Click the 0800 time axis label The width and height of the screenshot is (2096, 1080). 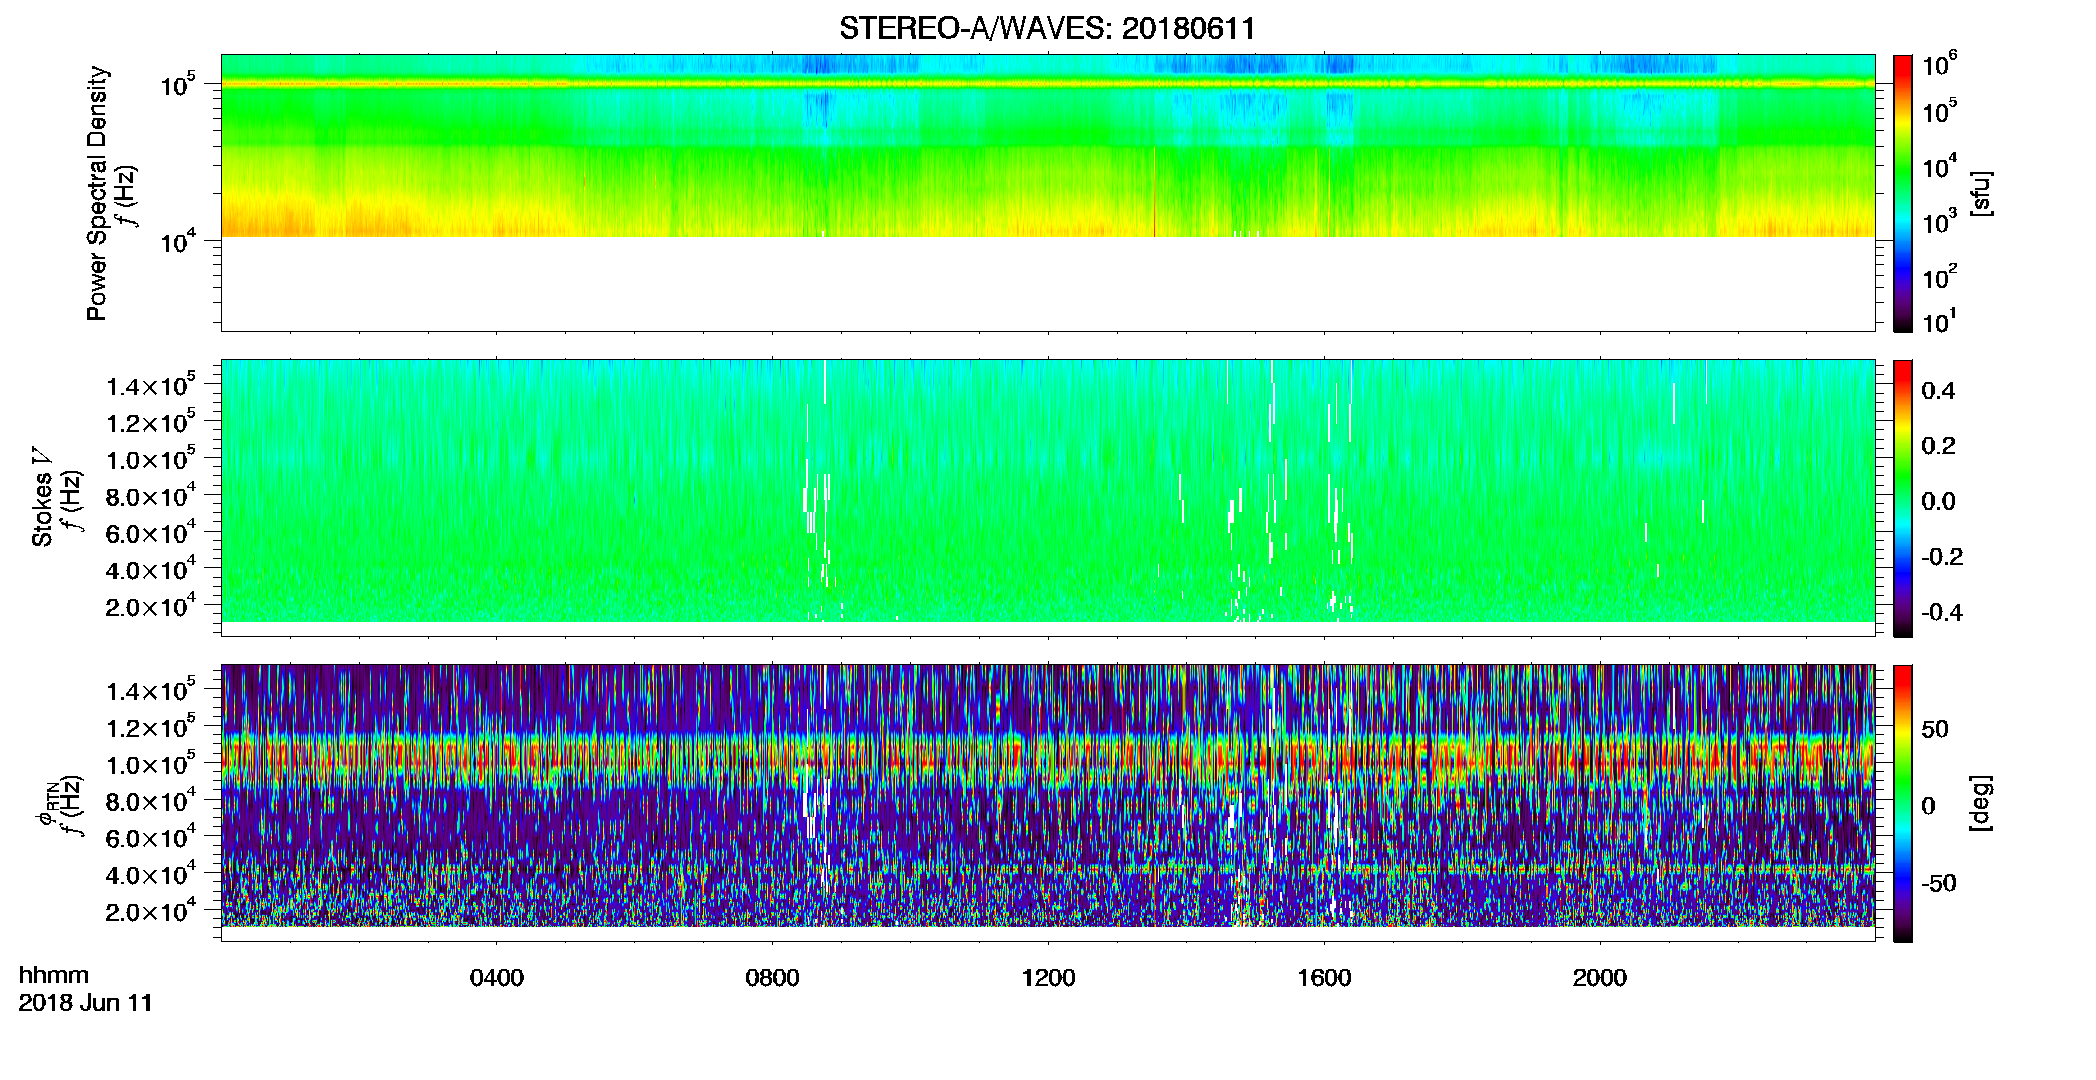[772, 978]
